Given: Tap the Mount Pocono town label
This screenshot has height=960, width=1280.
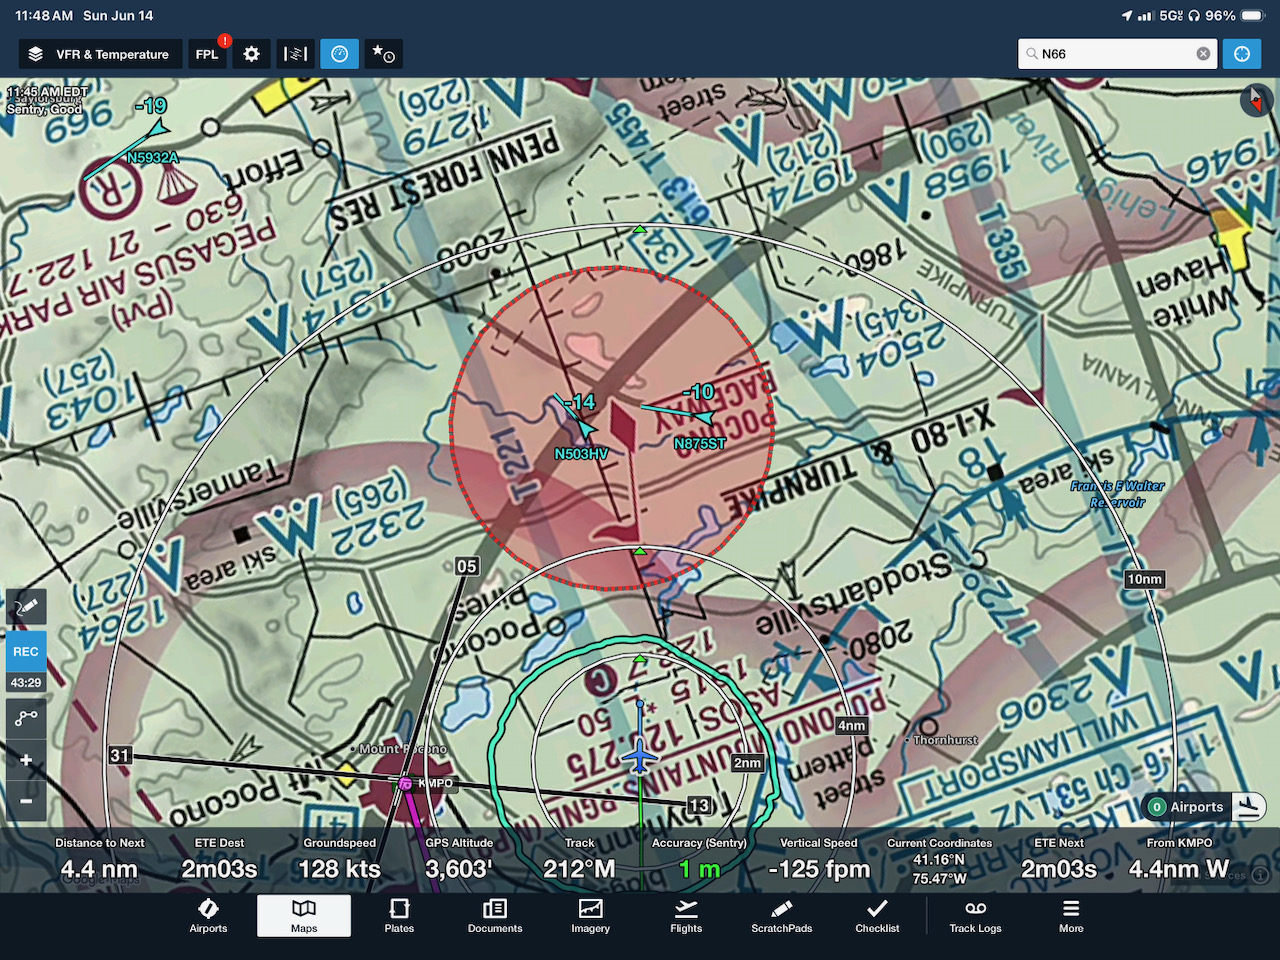Looking at the screenshot, I should (403, 749).
